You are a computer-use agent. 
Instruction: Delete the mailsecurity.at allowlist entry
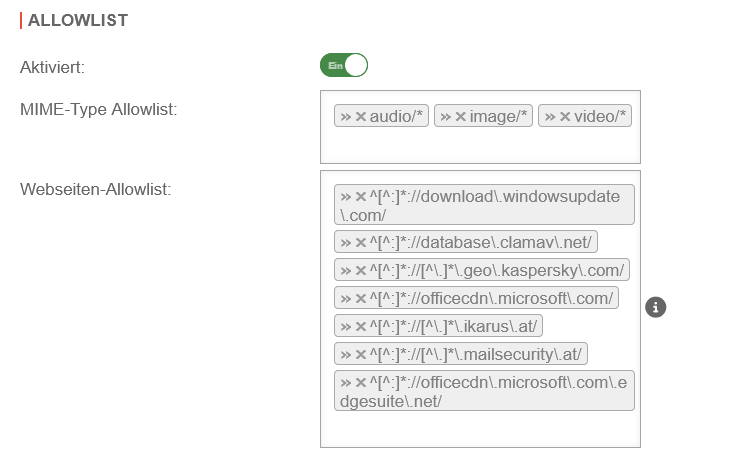361,354
